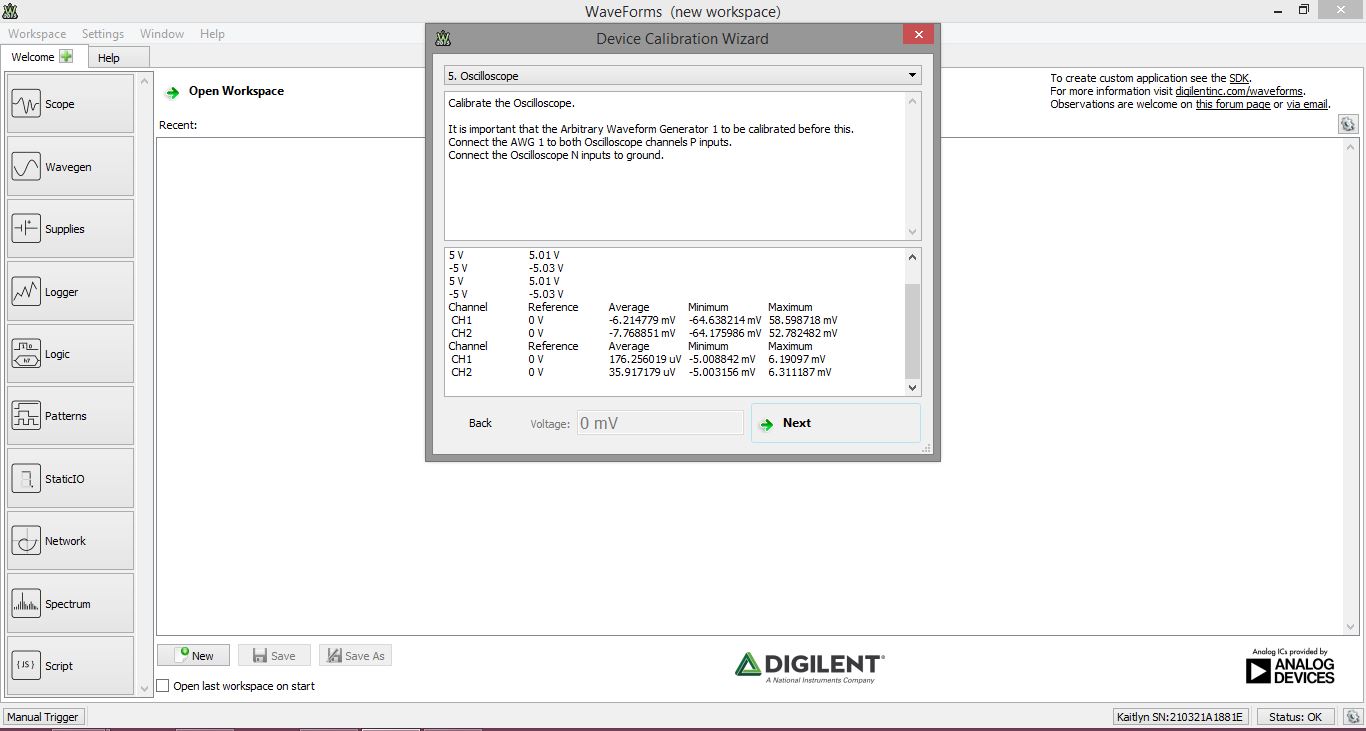Click the instrument sidebar scroll up arrow
This screenshot has width=1366, height=731.
point(144,82)
